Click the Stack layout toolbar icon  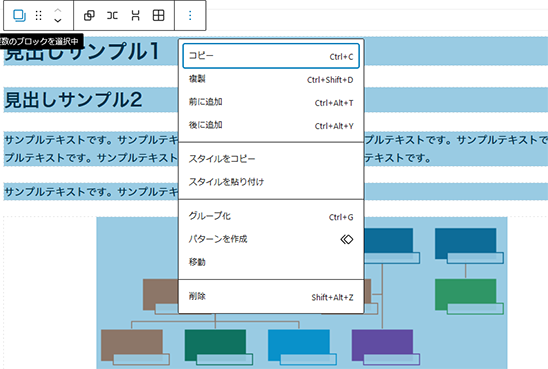tap(135, 15)
